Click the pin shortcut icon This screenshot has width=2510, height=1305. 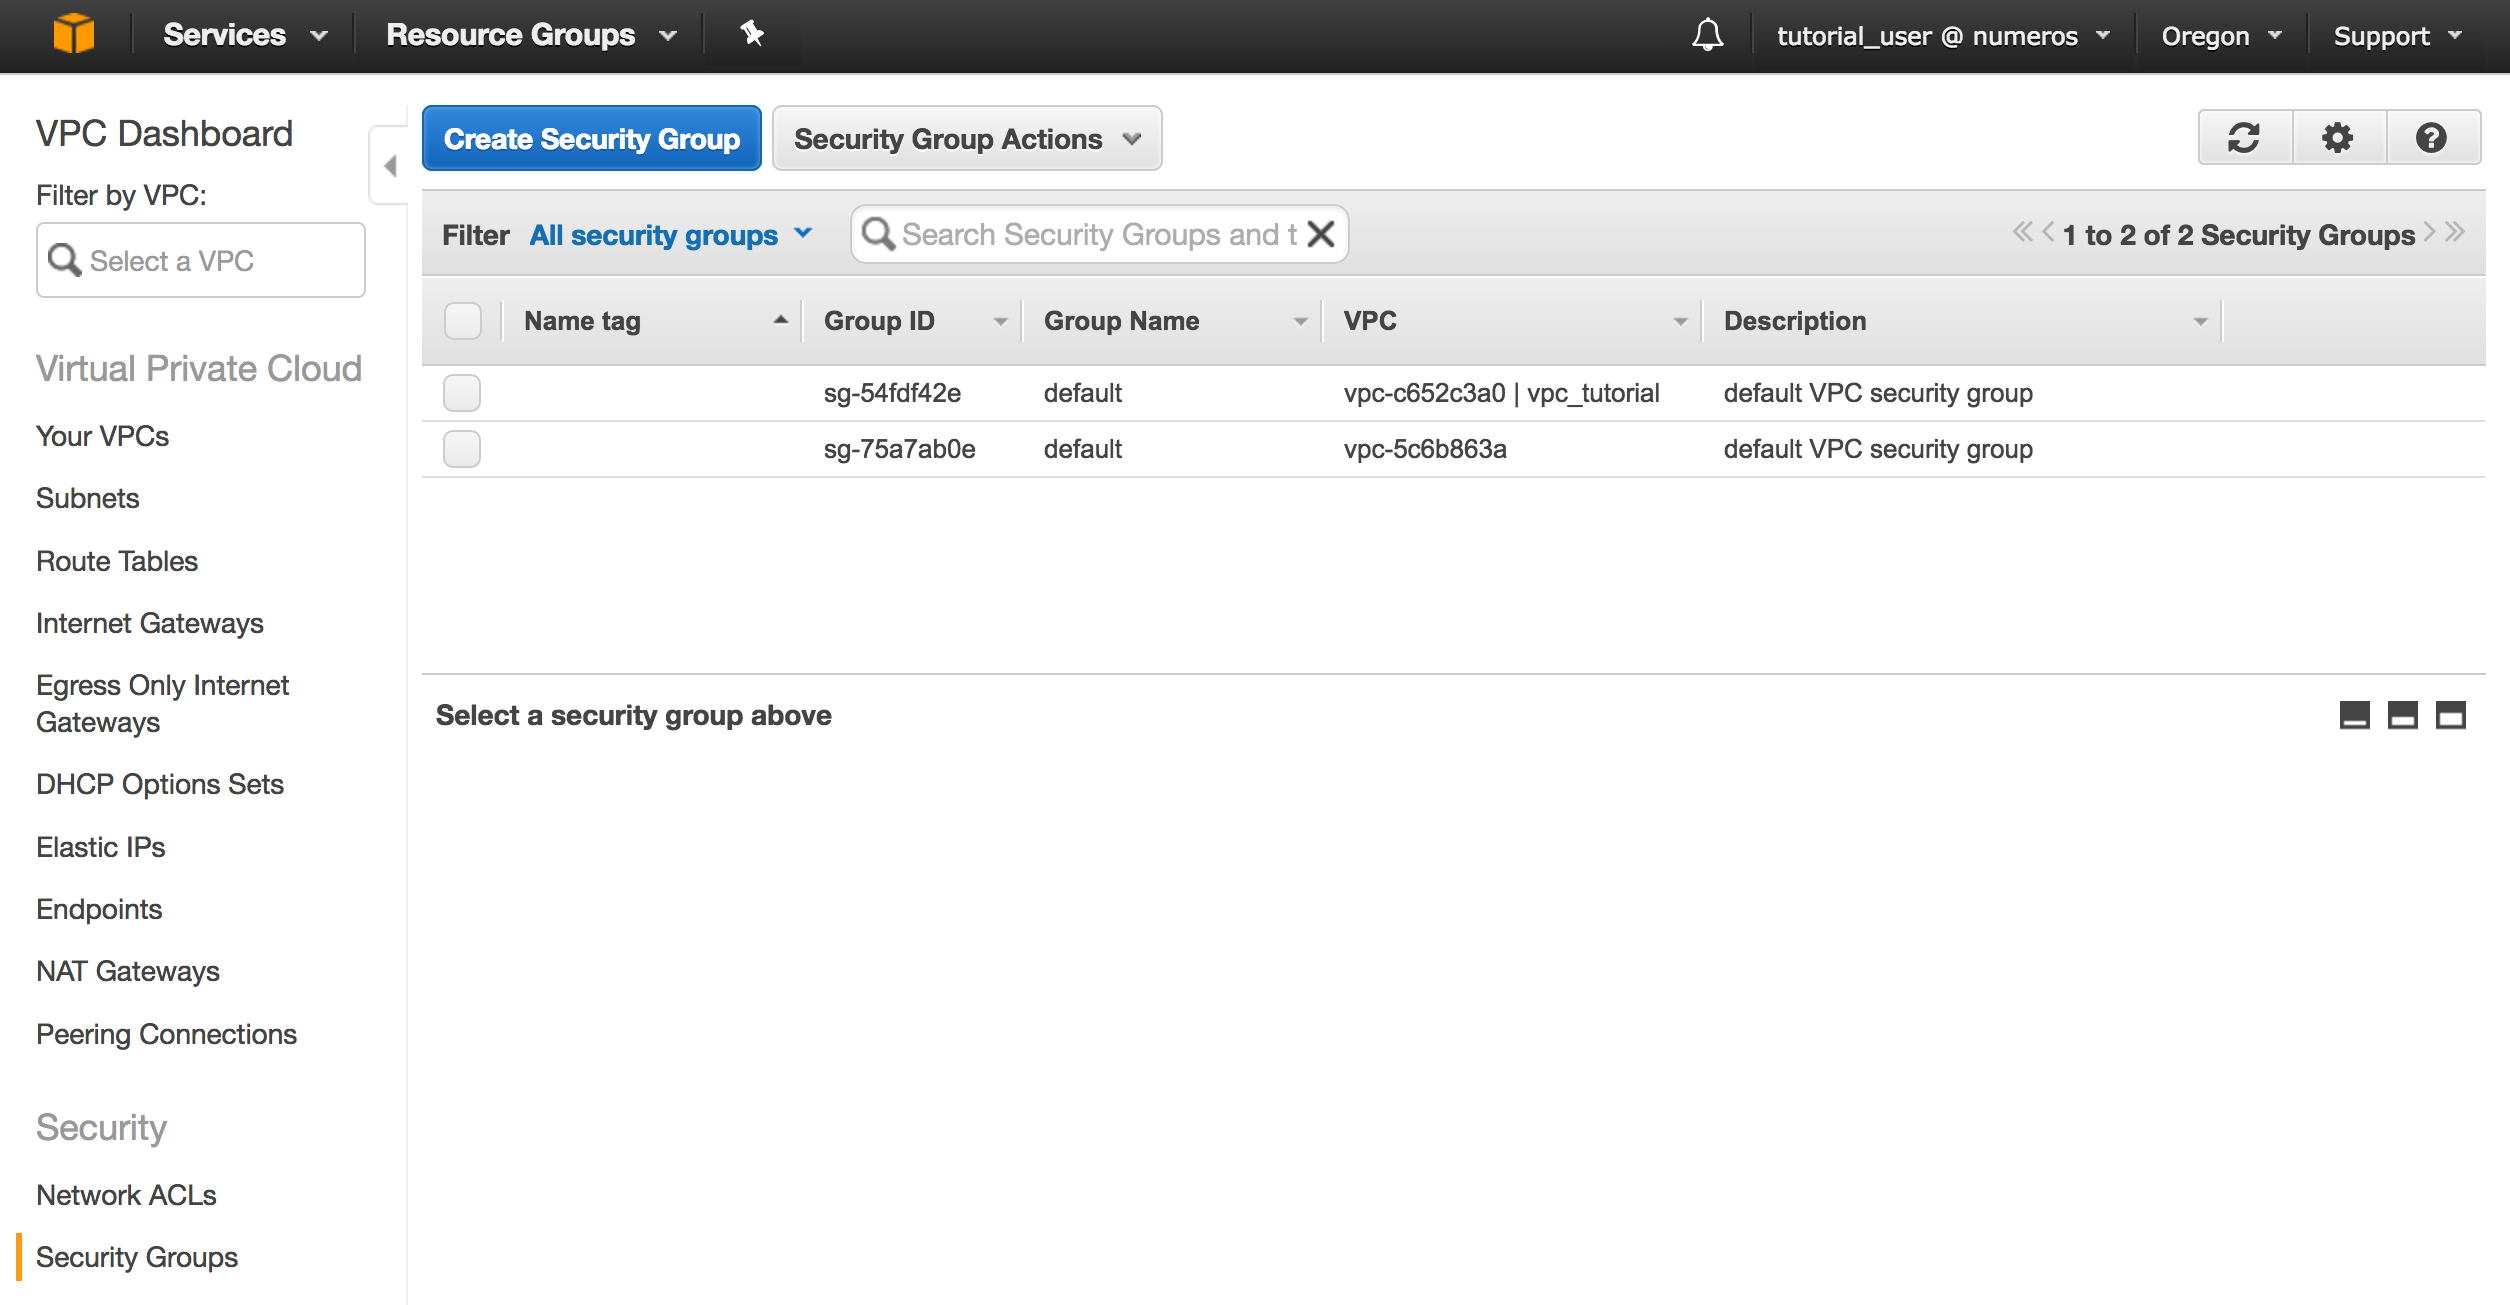(x=752, y=34)
